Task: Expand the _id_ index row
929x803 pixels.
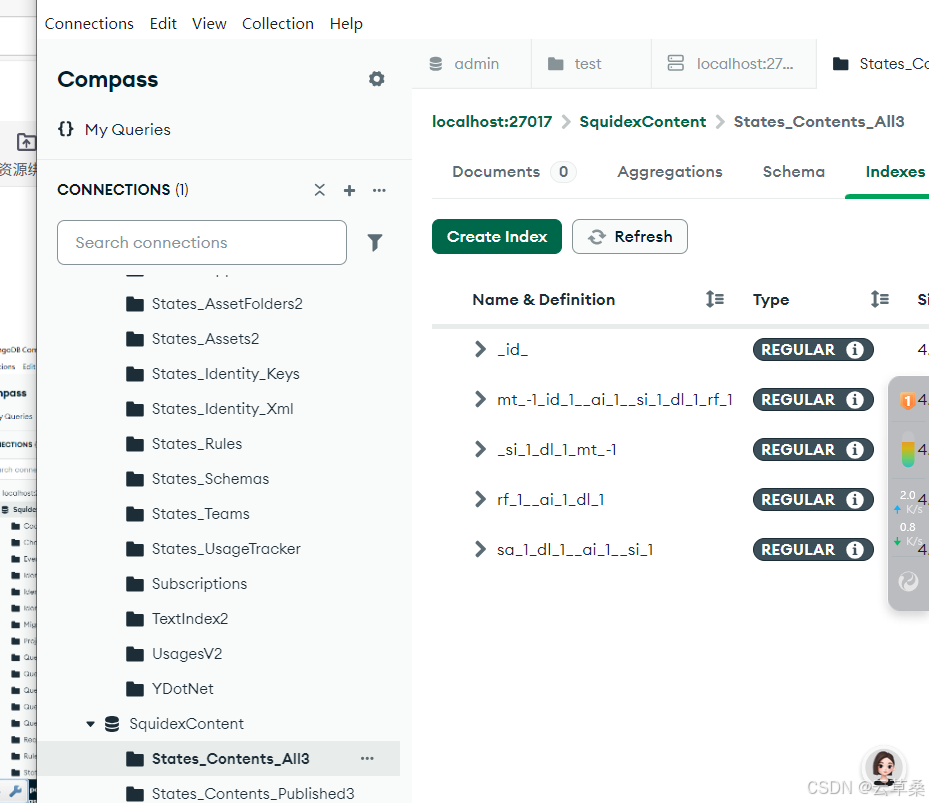Action: tap(480, 349)
